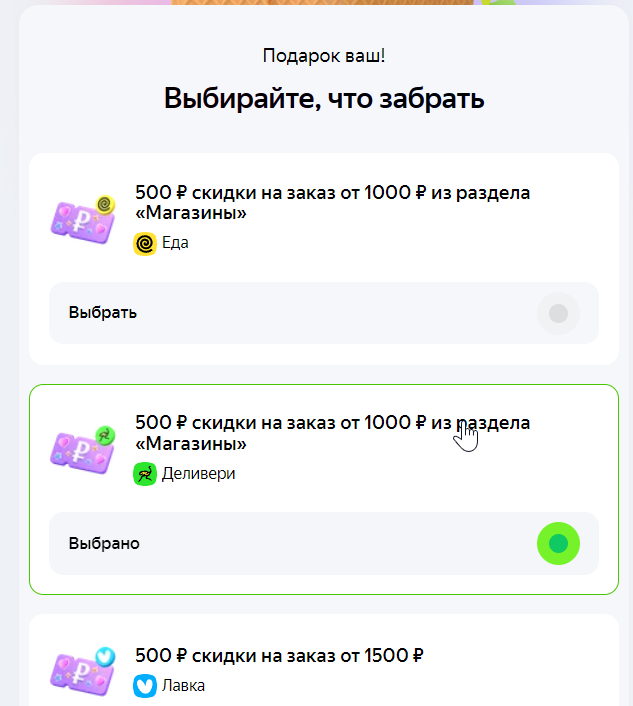Click the purple coupon image with Лавка badge
Image resolution: width=633 pixels, height=706 pixels.
click(x=83, y=671)
